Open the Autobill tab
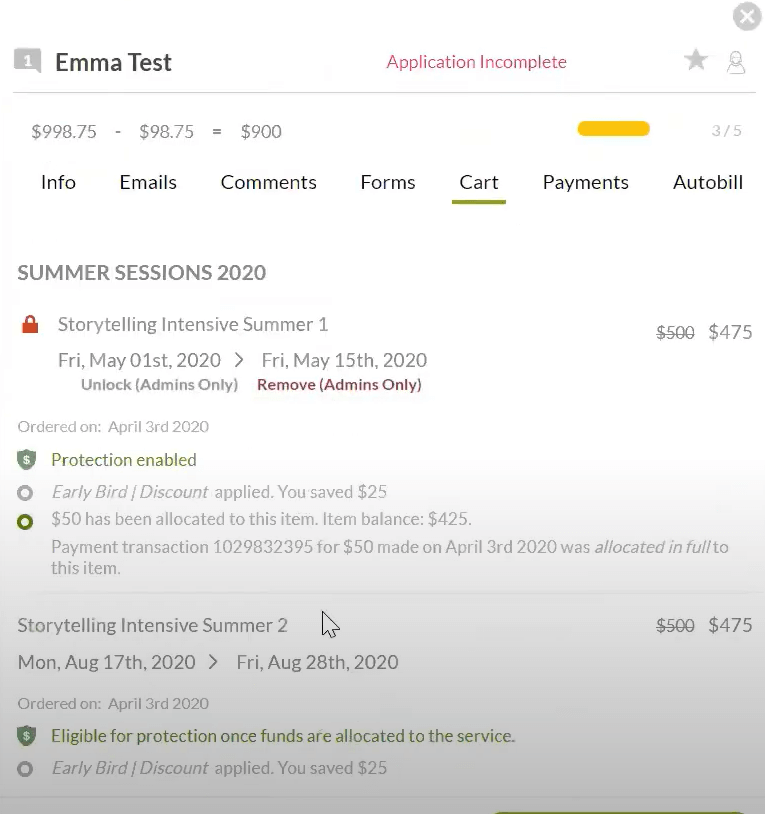 tap(707, 182)
